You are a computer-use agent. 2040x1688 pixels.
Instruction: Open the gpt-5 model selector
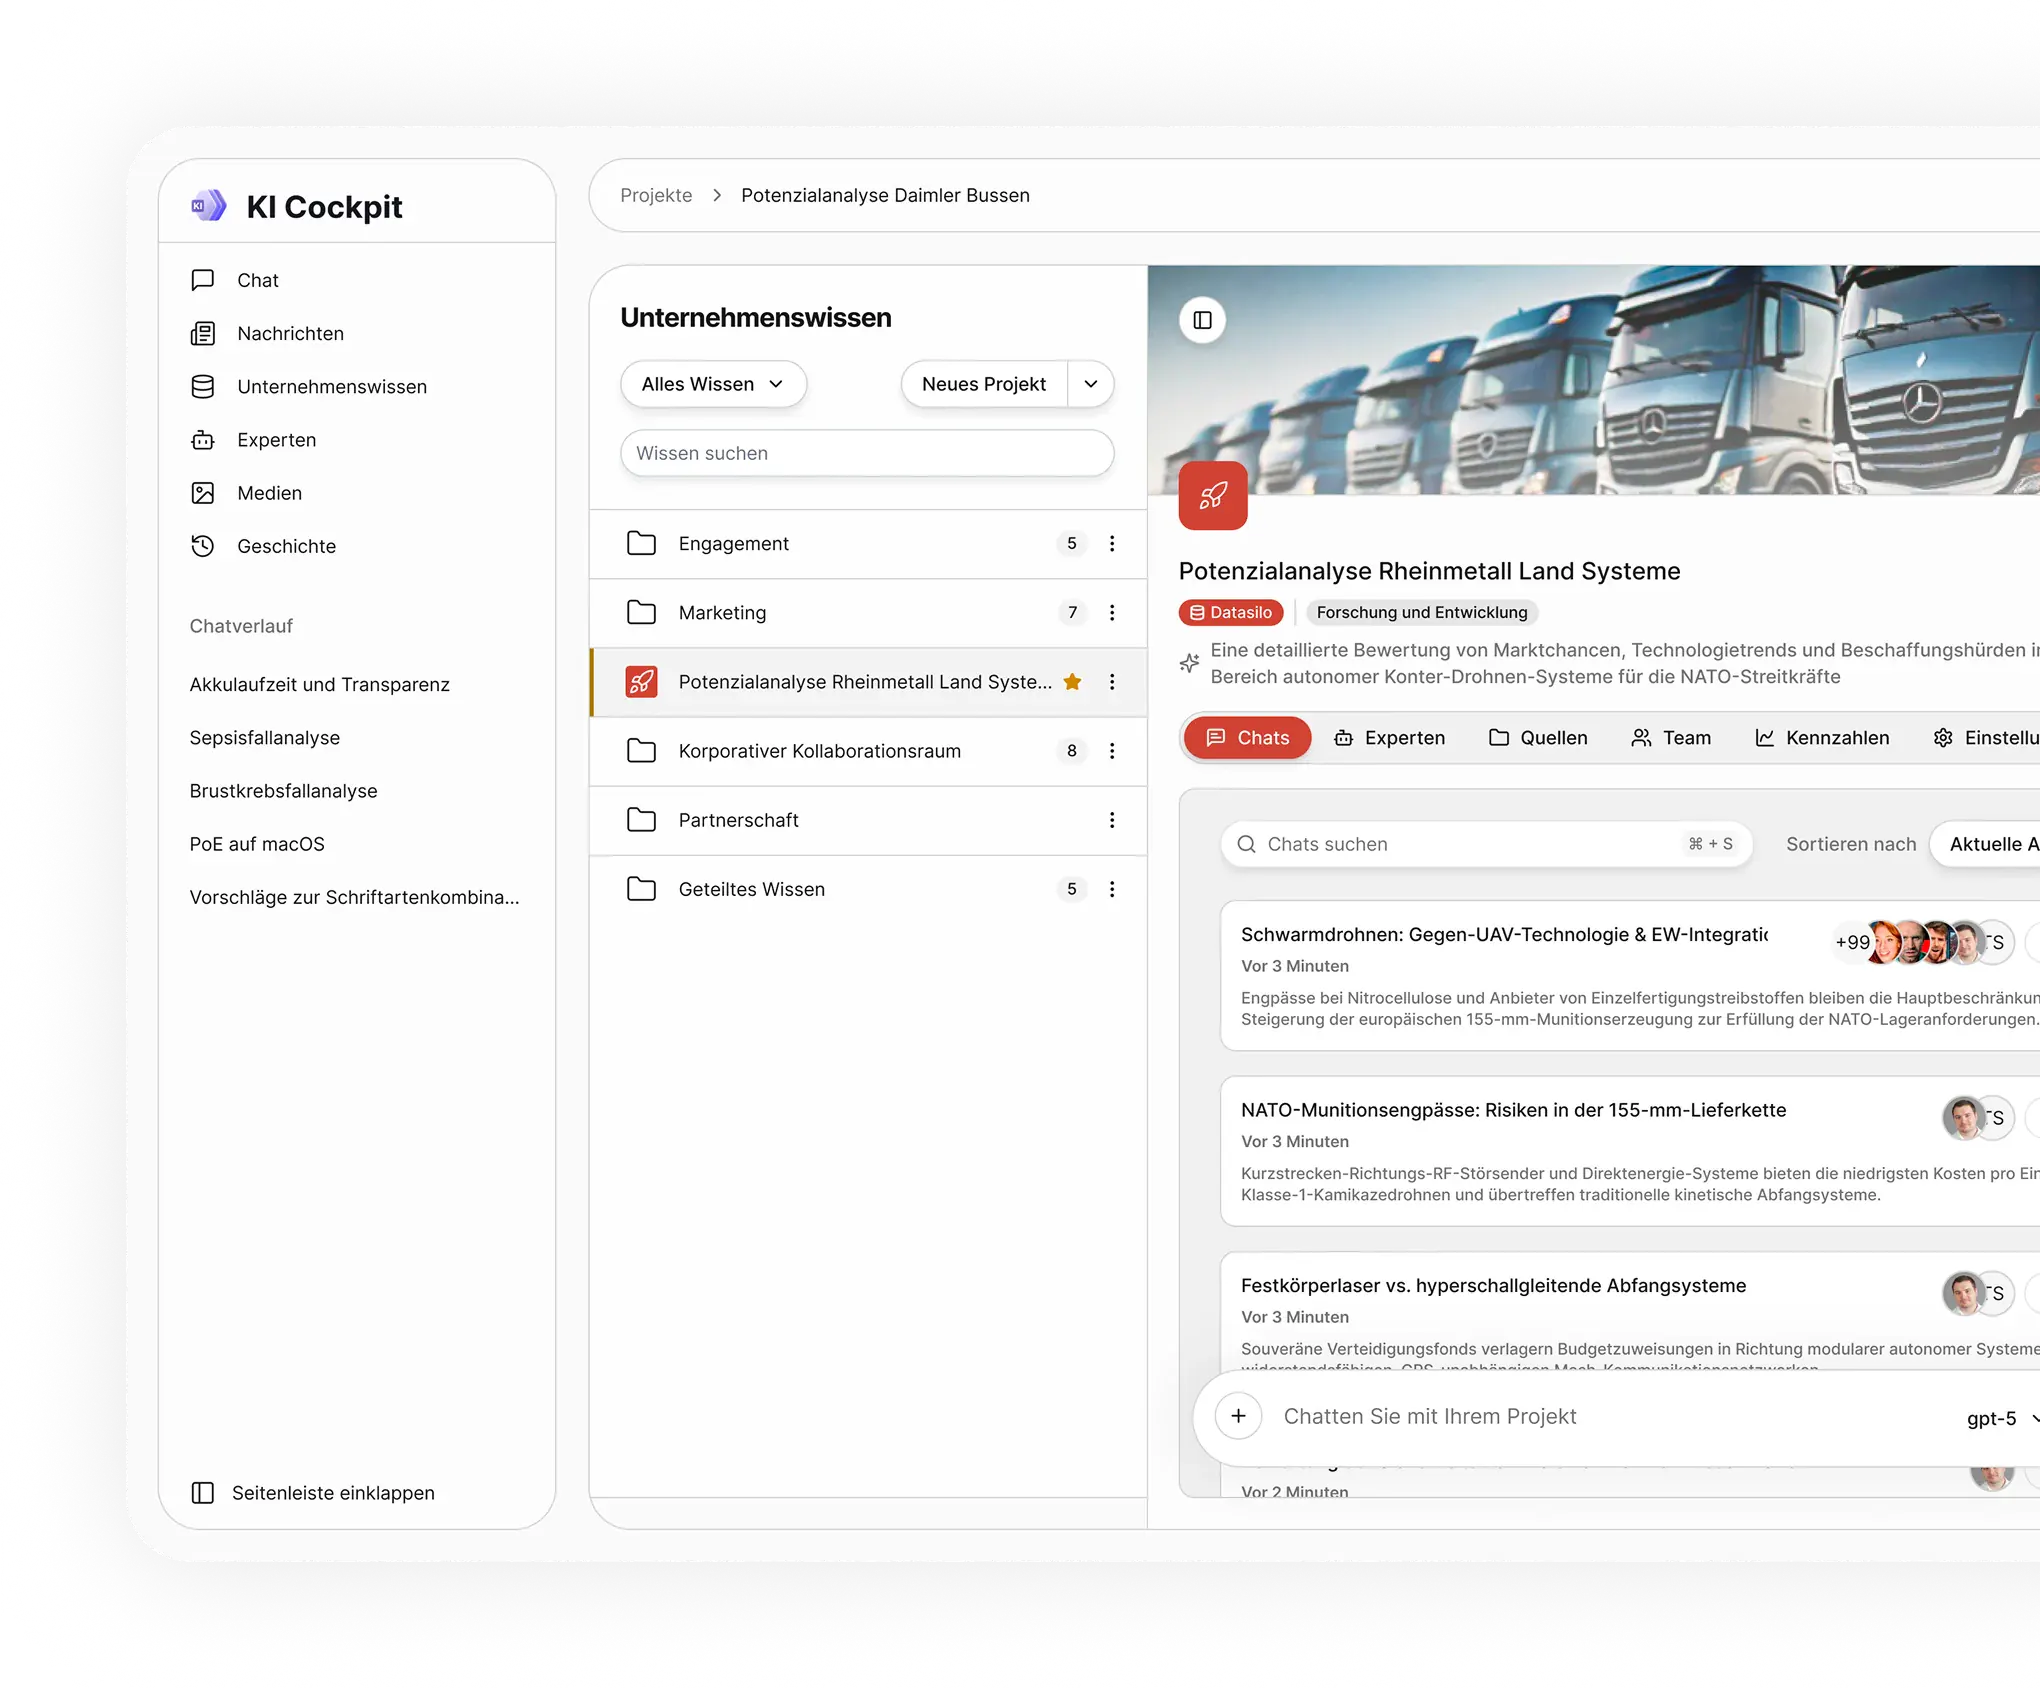pos(2002,1417)
